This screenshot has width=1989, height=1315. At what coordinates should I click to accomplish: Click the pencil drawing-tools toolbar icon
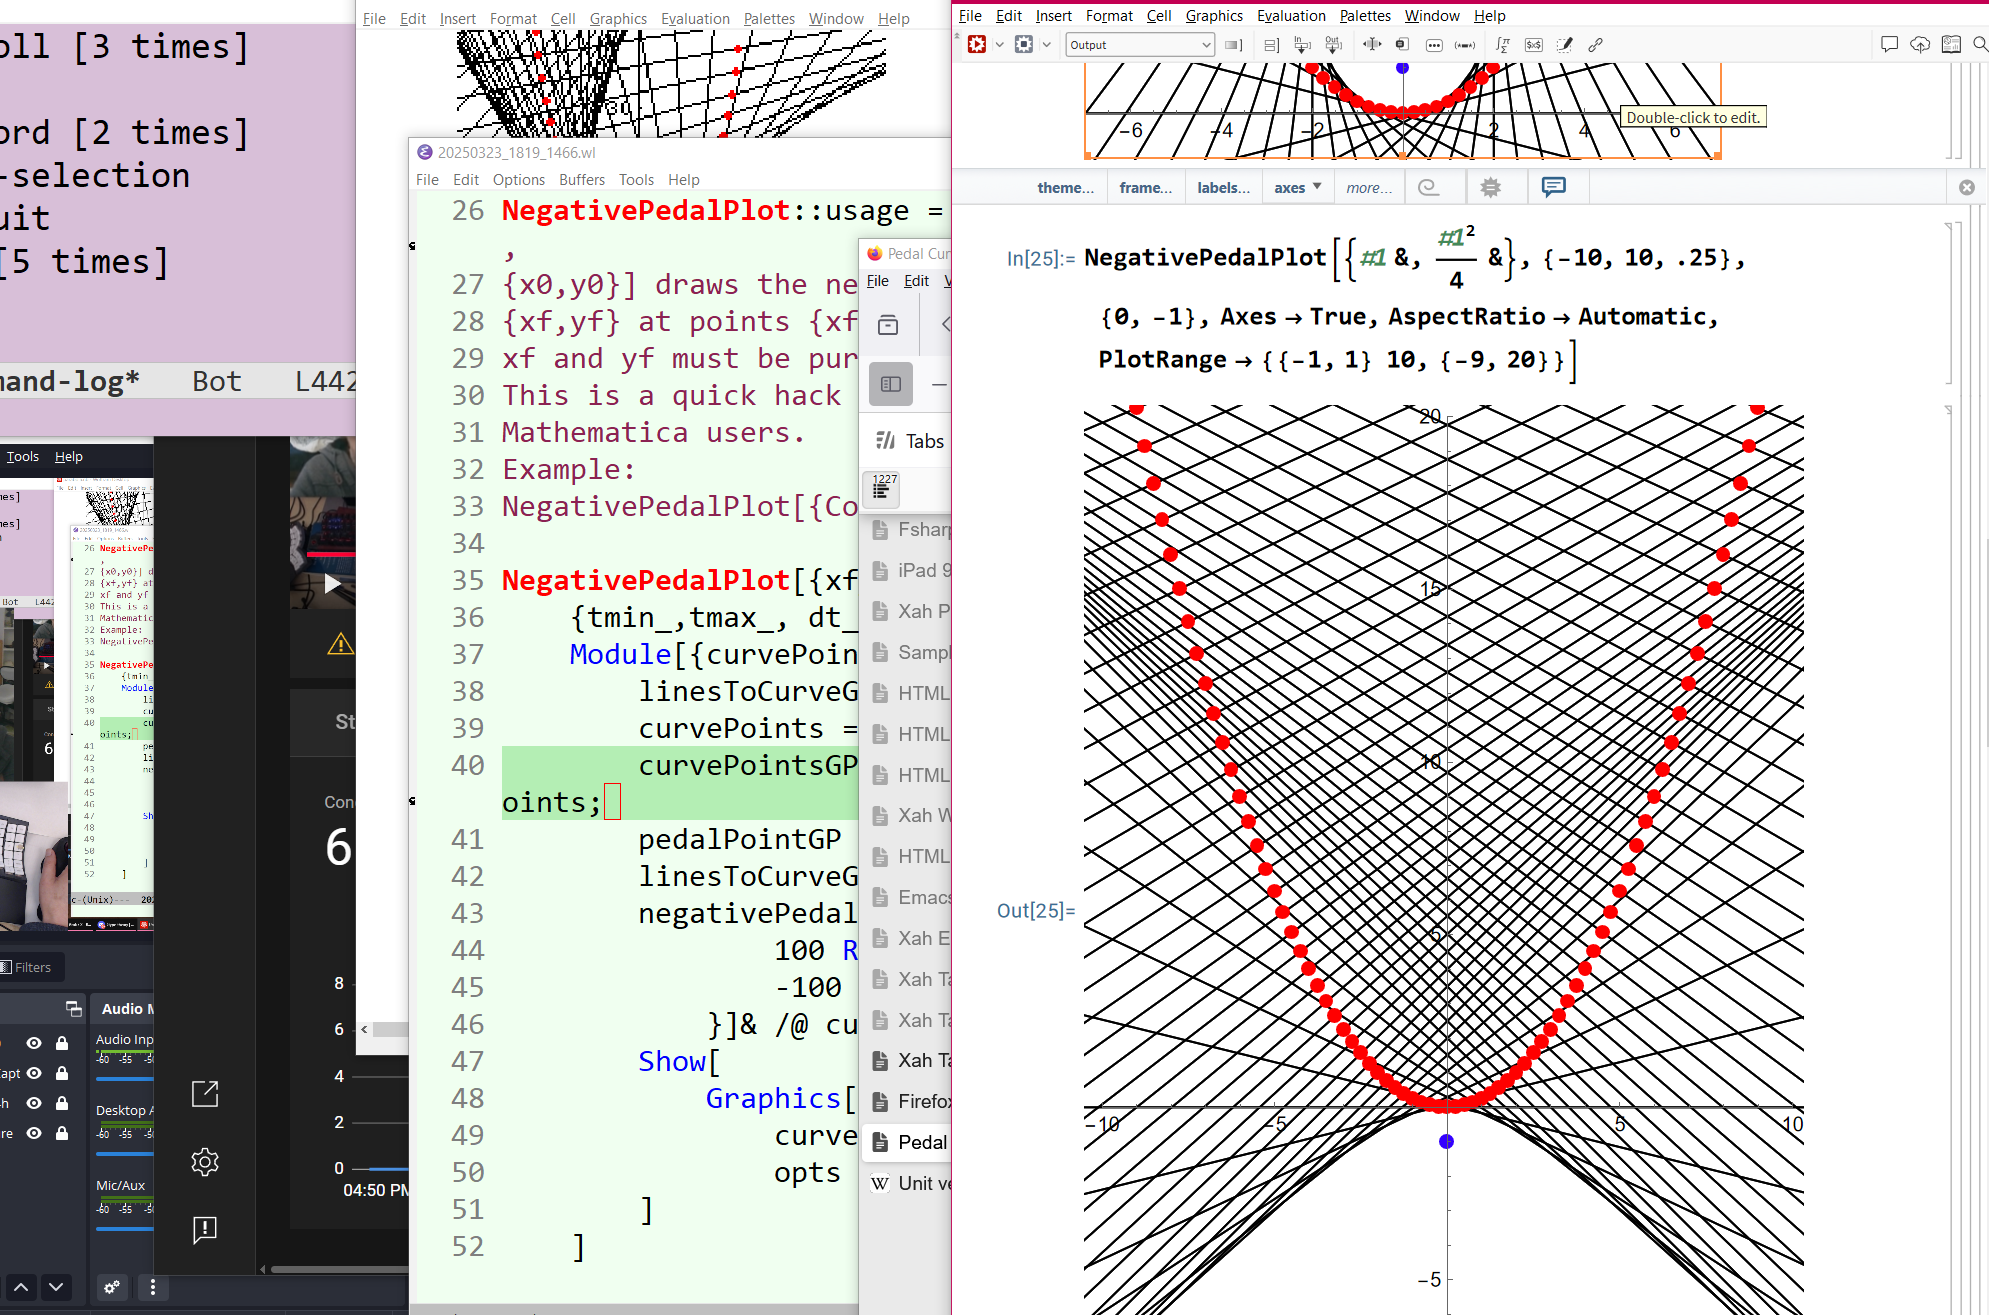[1565, 45]
